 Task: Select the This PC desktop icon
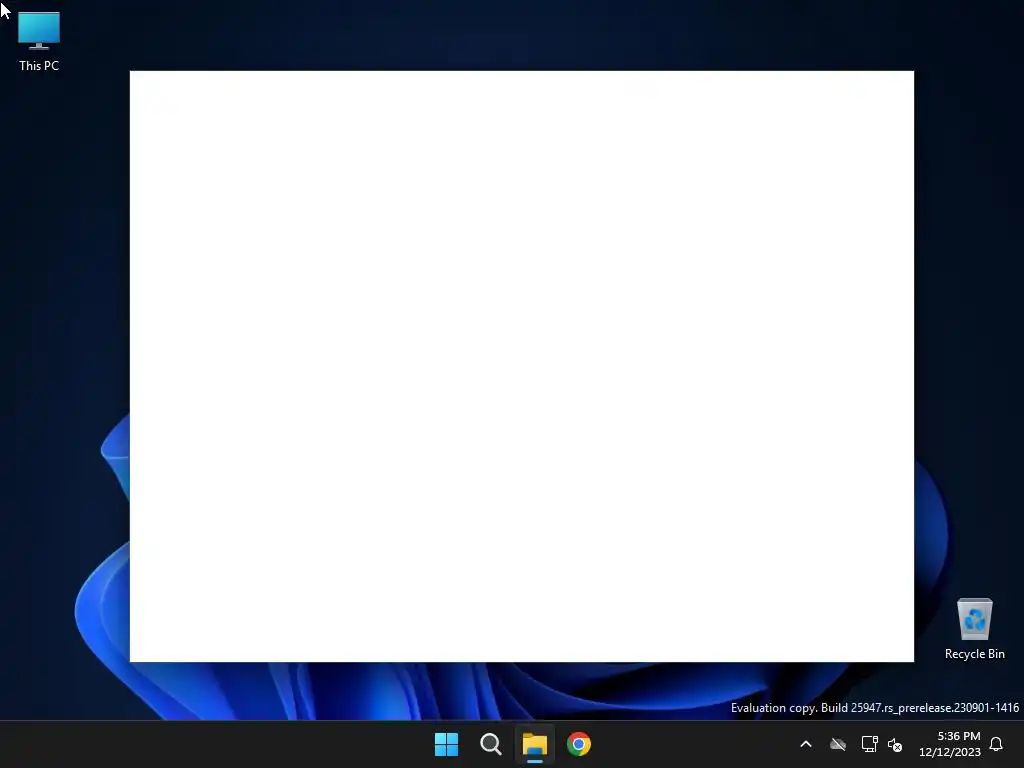point(39,41)
